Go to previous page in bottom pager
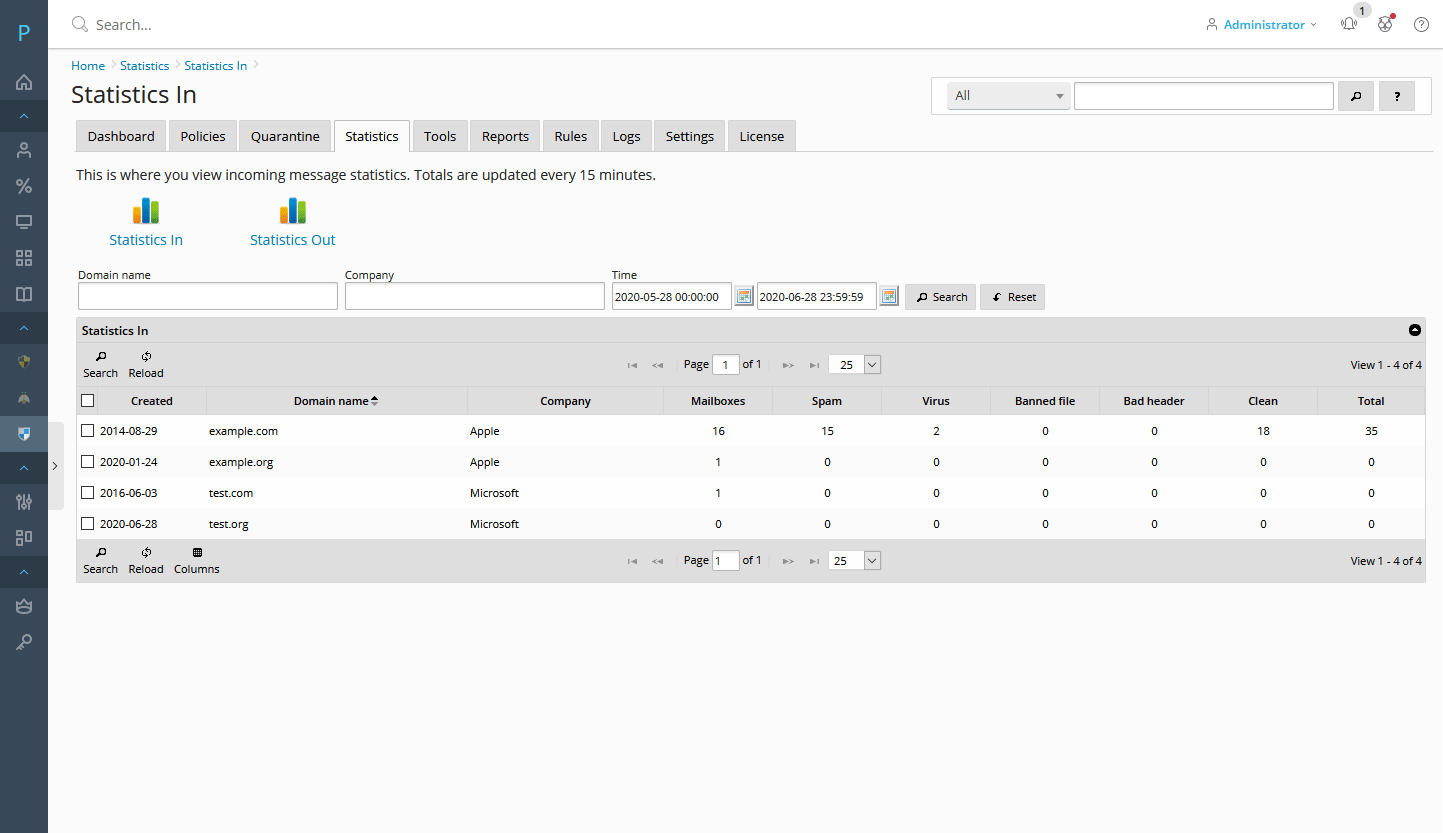The image size is (1443, 833). click(658, 561)
